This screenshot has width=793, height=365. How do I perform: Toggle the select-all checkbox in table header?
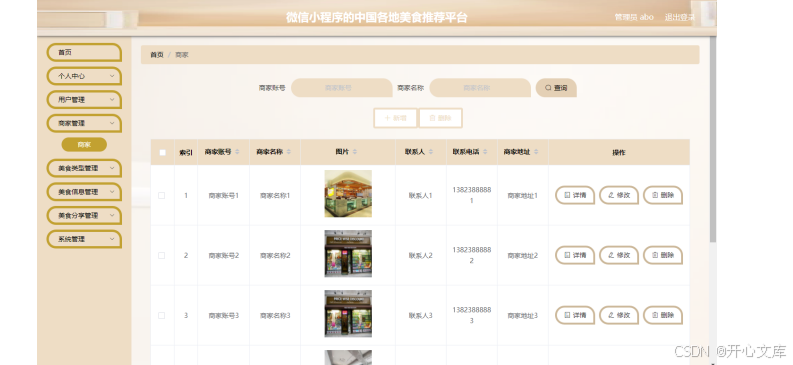coord(162,152)
